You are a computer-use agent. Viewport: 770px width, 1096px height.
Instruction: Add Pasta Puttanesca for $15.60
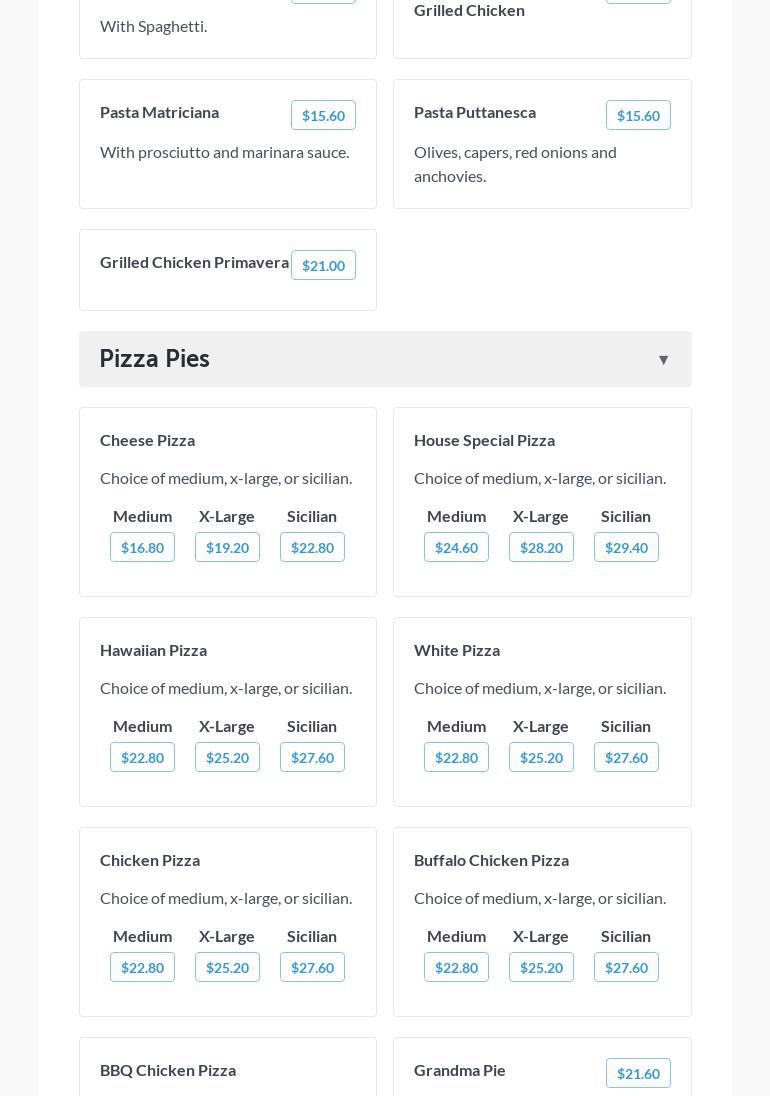coord(638,115)
